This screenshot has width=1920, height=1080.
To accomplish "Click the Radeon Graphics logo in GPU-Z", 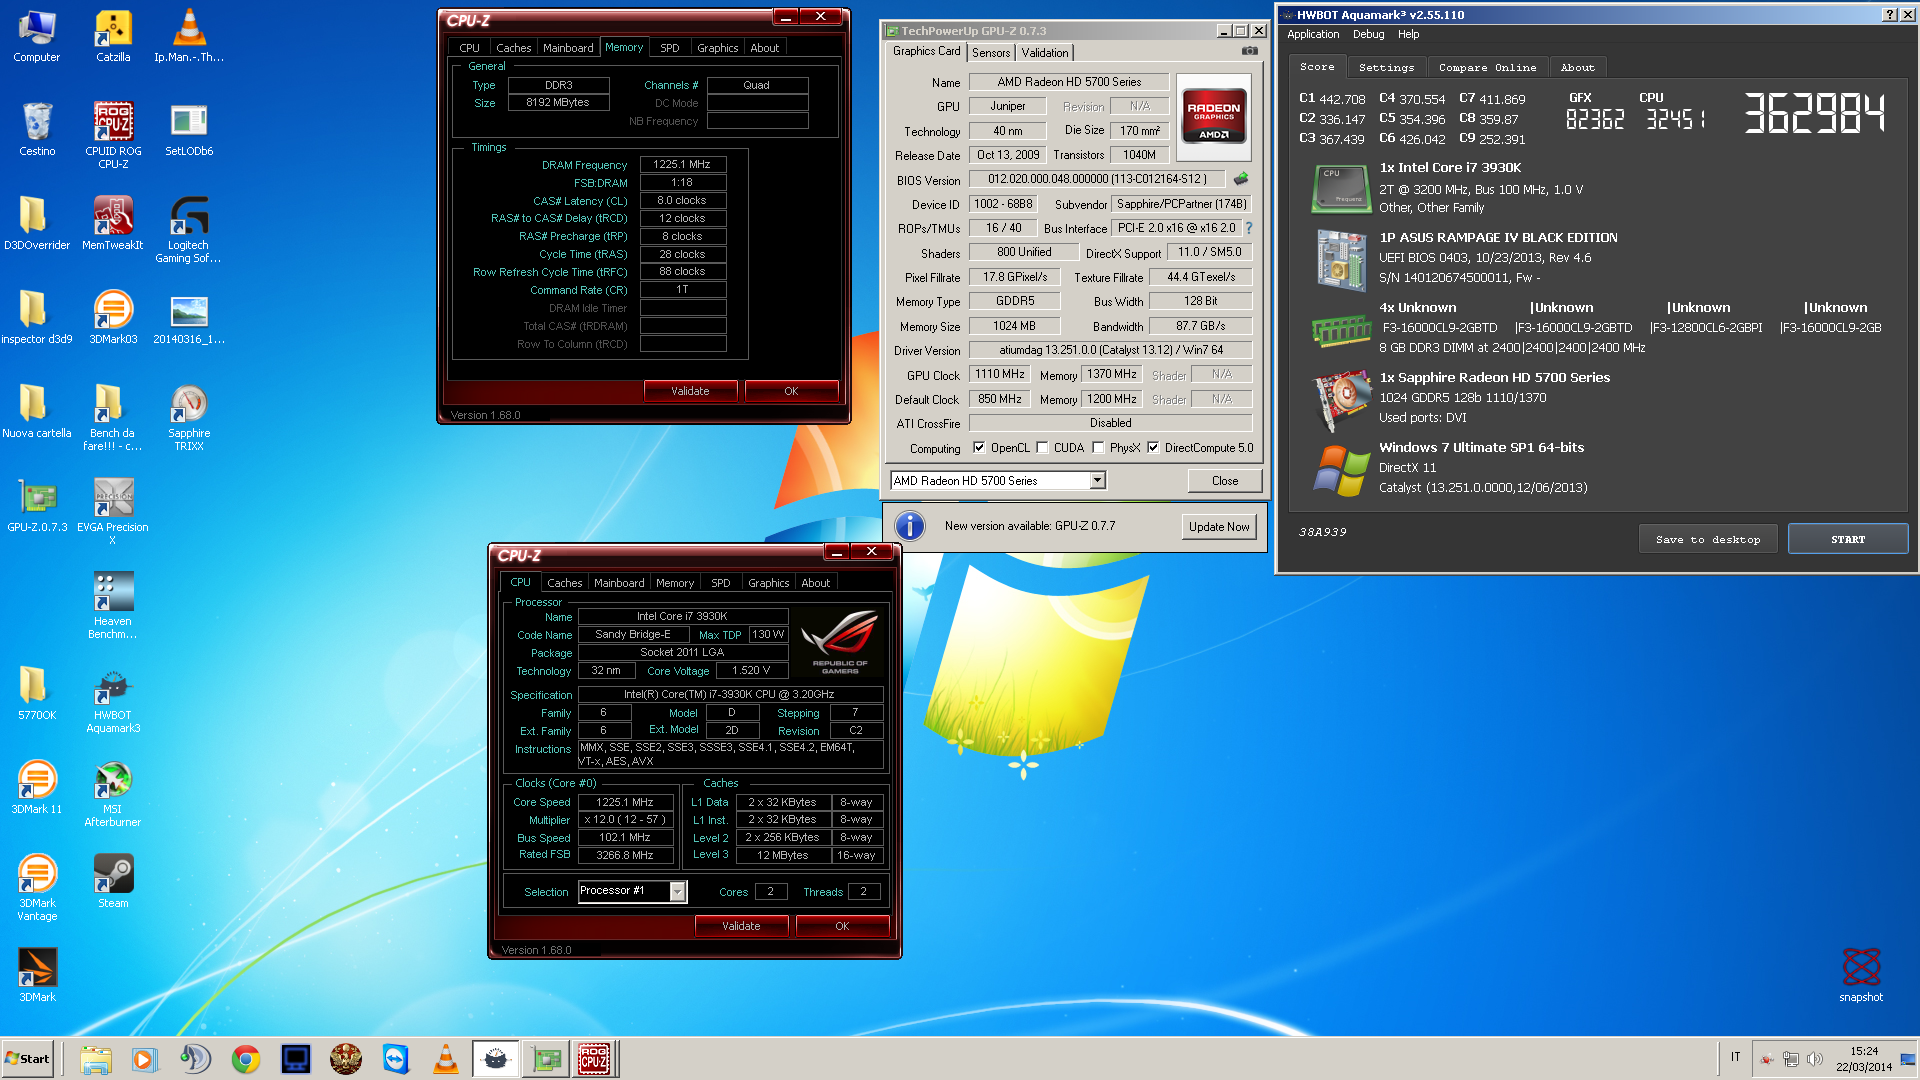I will coord(1213,118).
